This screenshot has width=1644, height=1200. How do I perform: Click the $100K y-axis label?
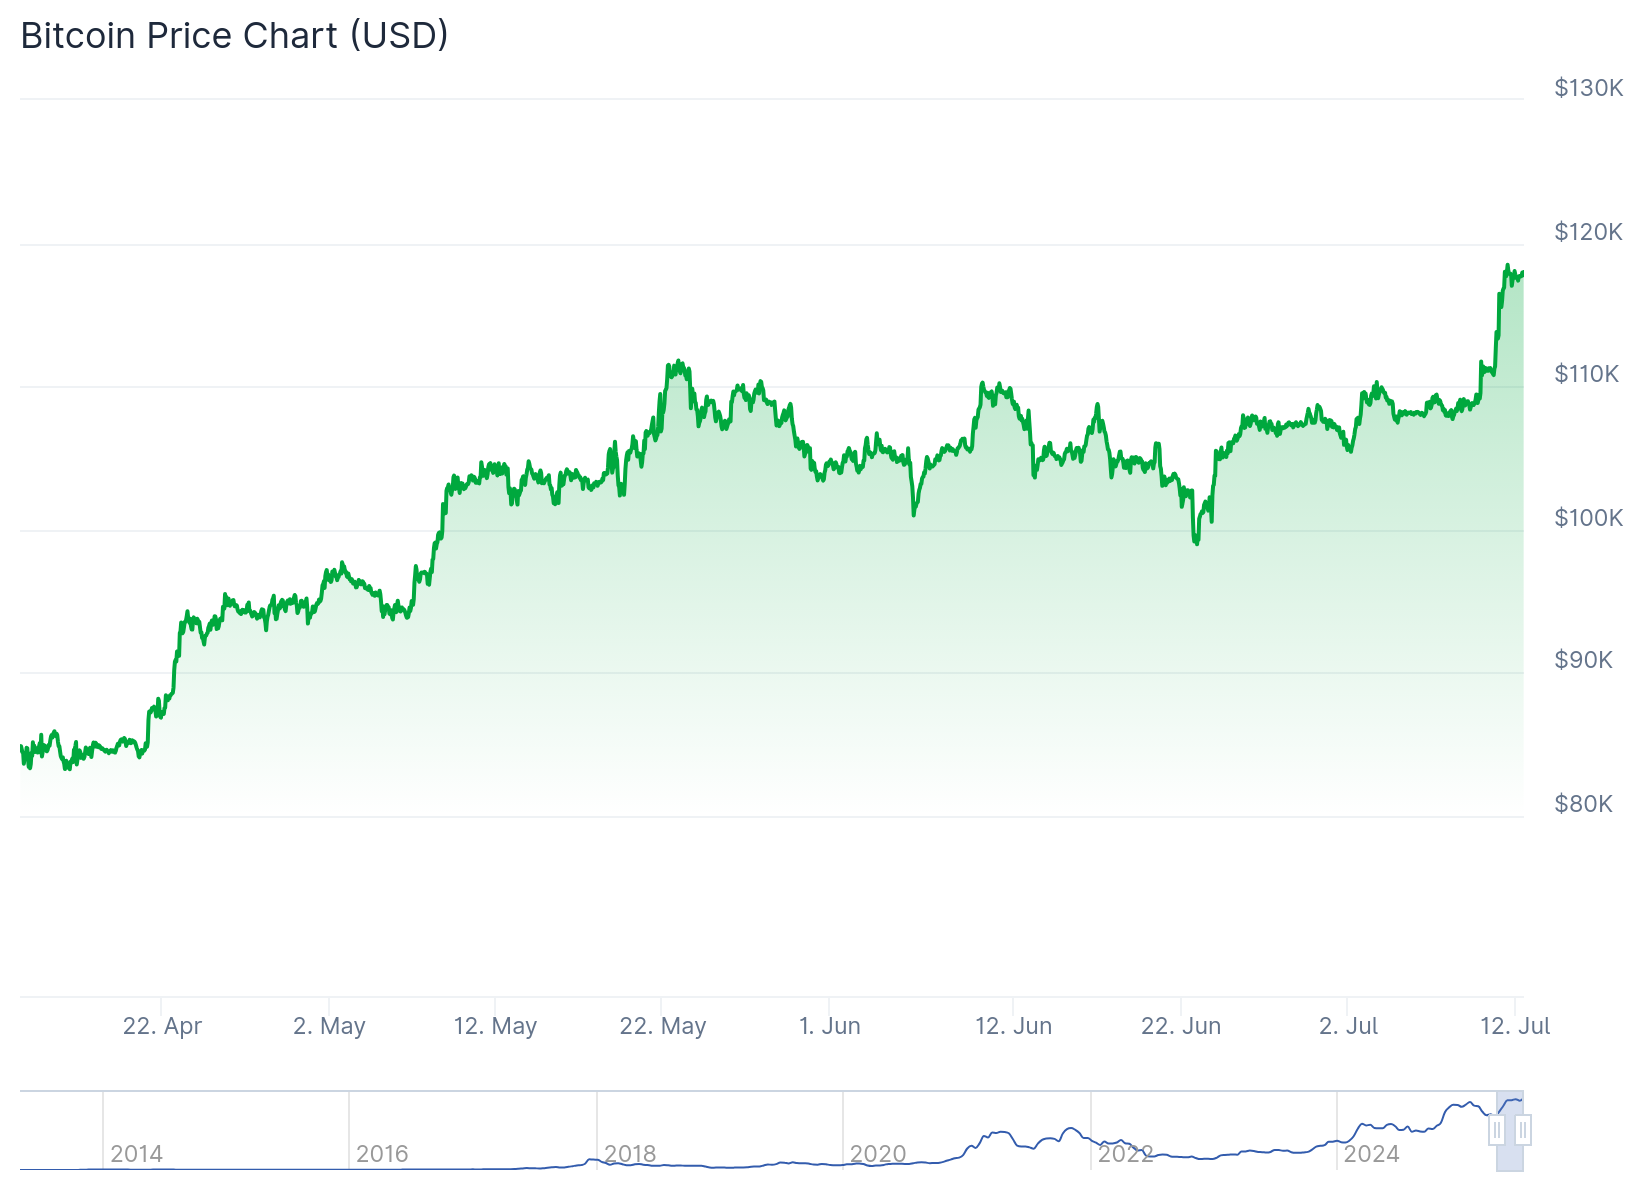pyautogui.click(x=1588, y=518)
